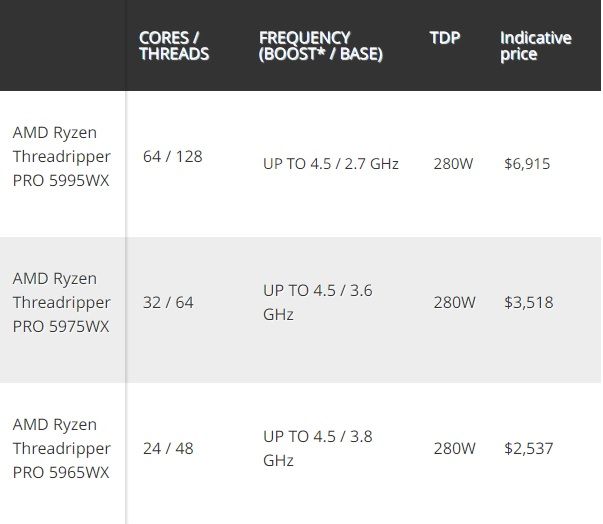Screen dimensions: 603x524
Task: Click the 280W TDP in the 5965WX row
Action: (454, 448)
